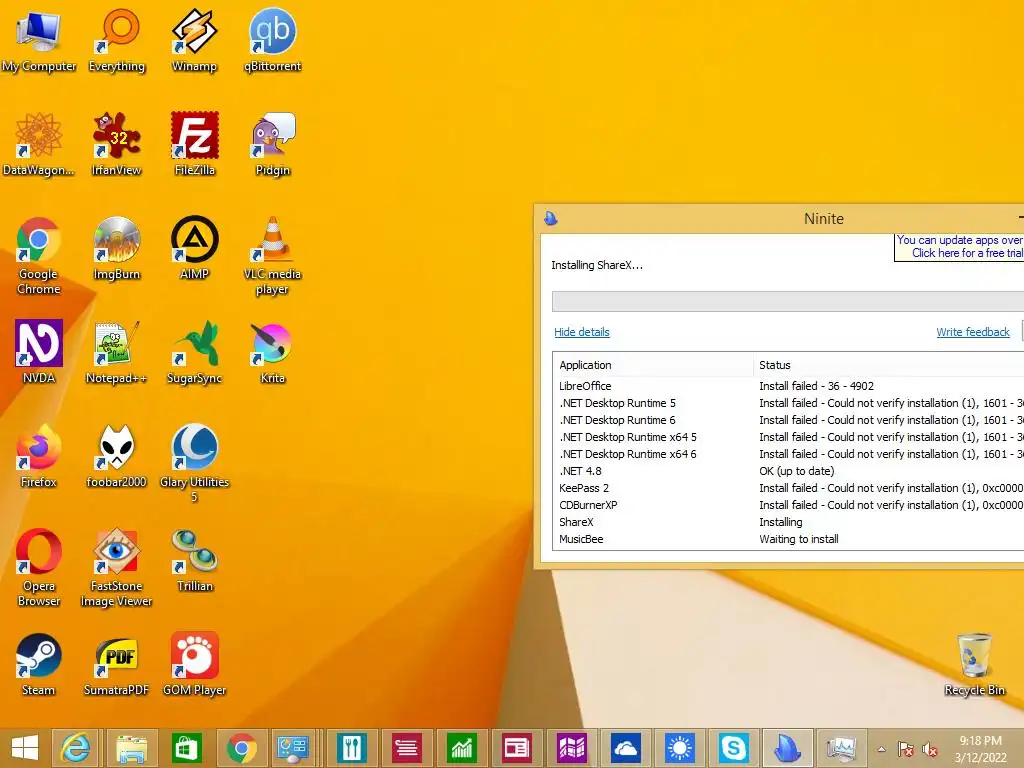Open the Food & Drink taskbar app
Screen dimensions: 1024x768
(351, 748)
